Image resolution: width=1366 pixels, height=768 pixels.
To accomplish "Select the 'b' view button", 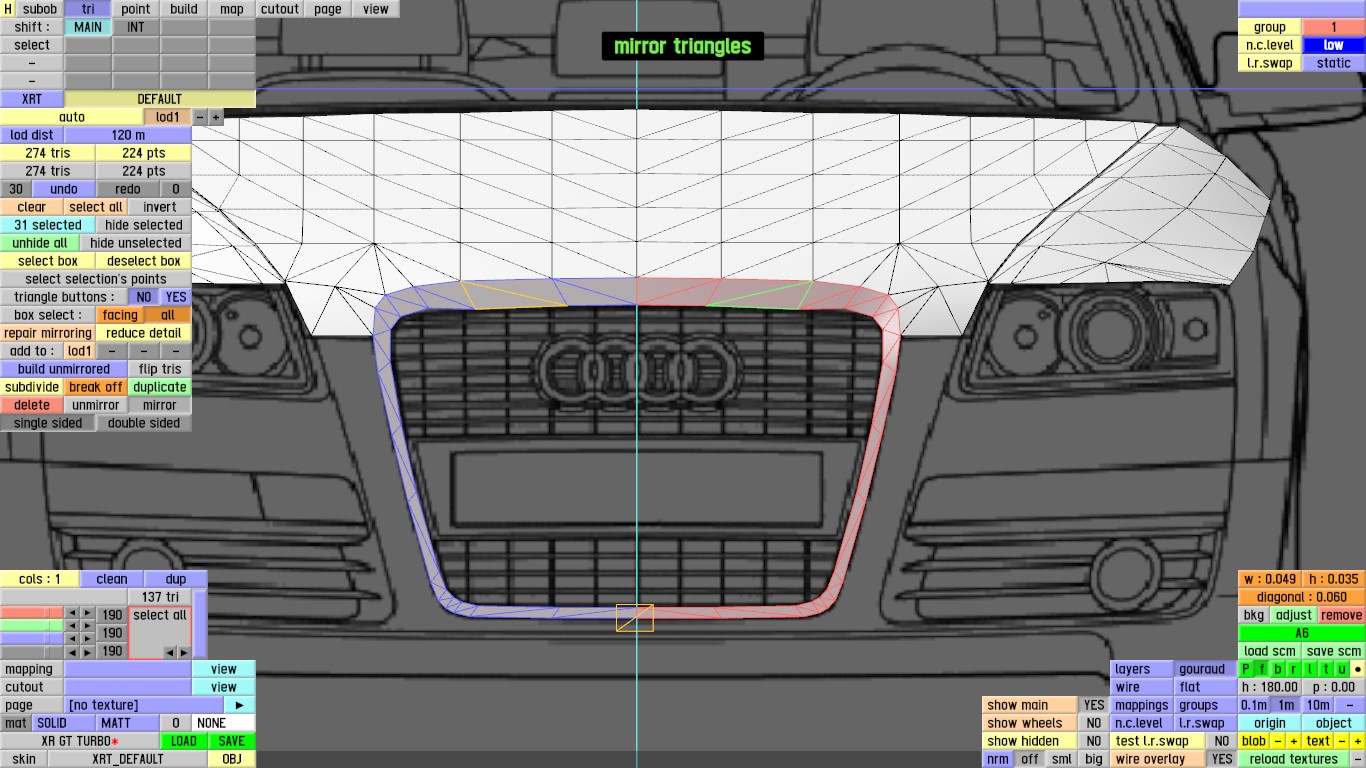I will coord(1278,669).
